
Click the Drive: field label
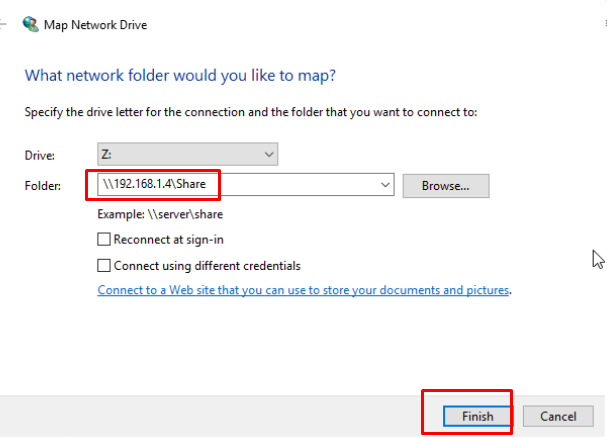click(x=40, y=155)
